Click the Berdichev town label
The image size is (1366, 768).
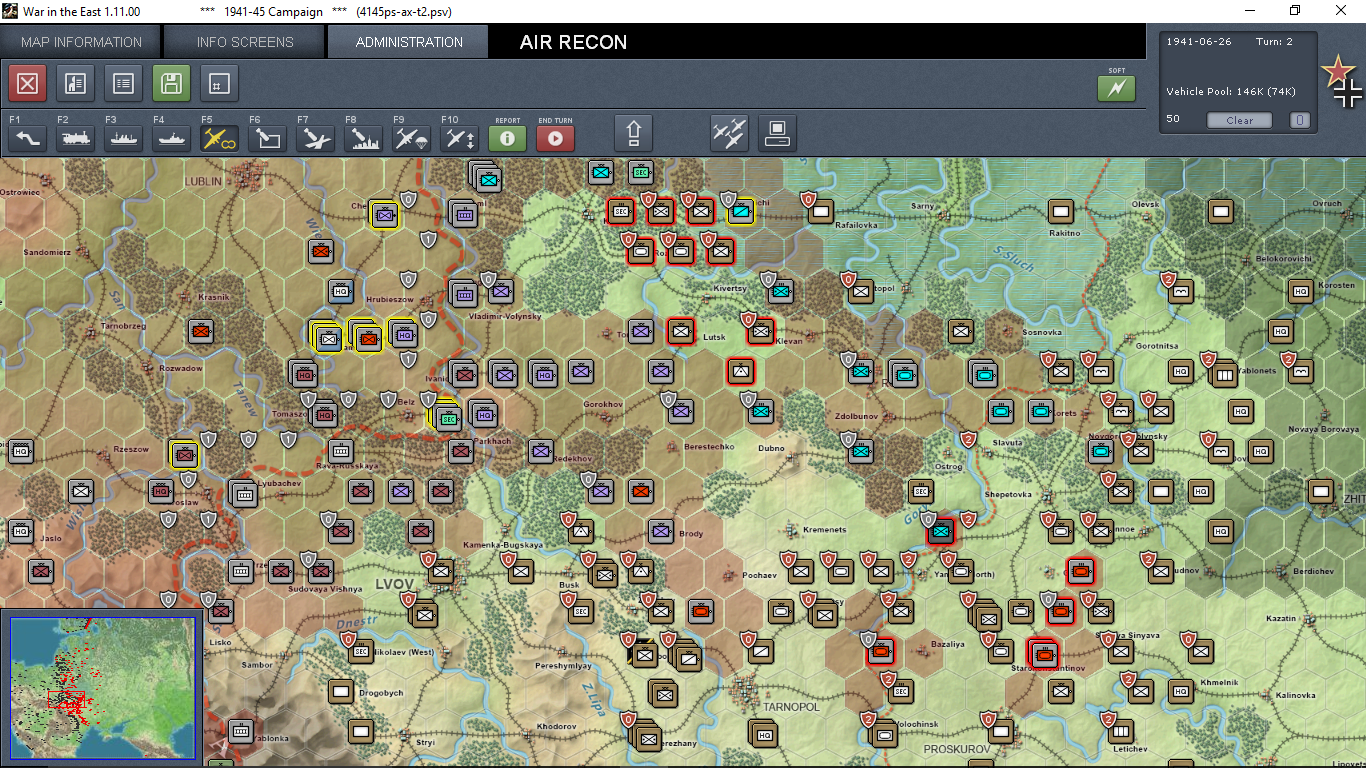coord(1312,571)
